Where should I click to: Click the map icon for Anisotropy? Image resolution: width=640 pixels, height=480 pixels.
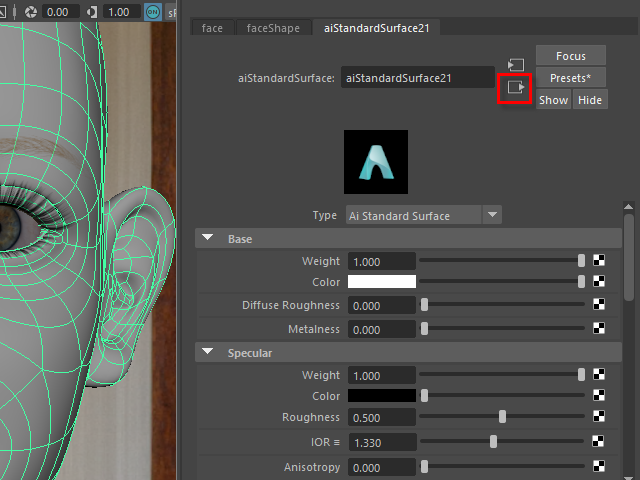point(598,467)
